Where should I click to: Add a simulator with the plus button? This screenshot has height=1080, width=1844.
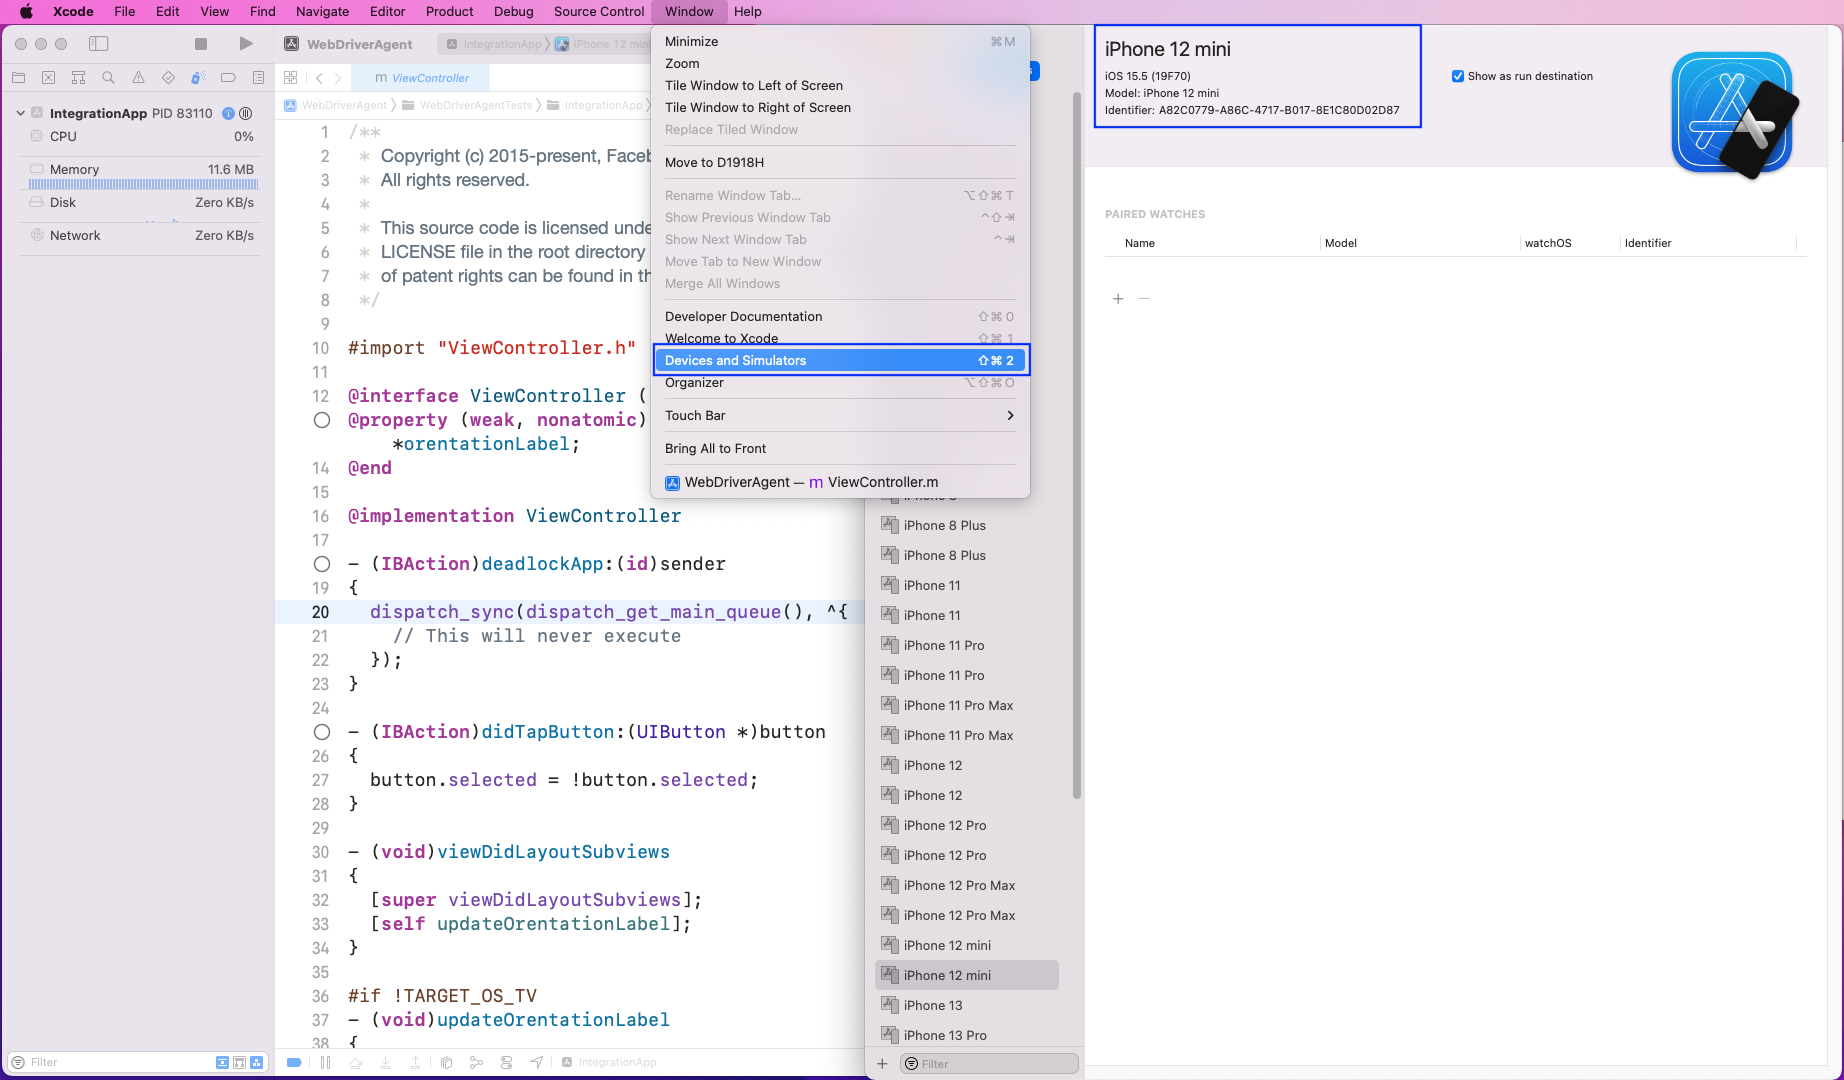[882, 1064]
